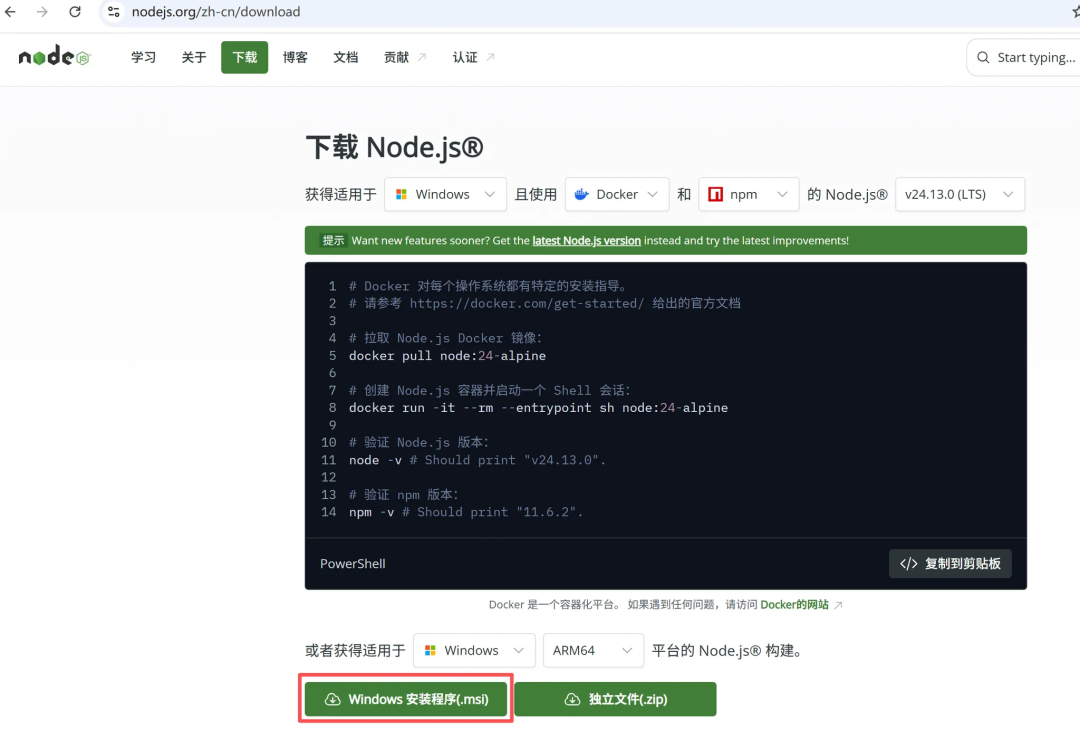Open the ARM64 architecture dropdown
Screen dimensions: 1080x729
pos(592,650)
